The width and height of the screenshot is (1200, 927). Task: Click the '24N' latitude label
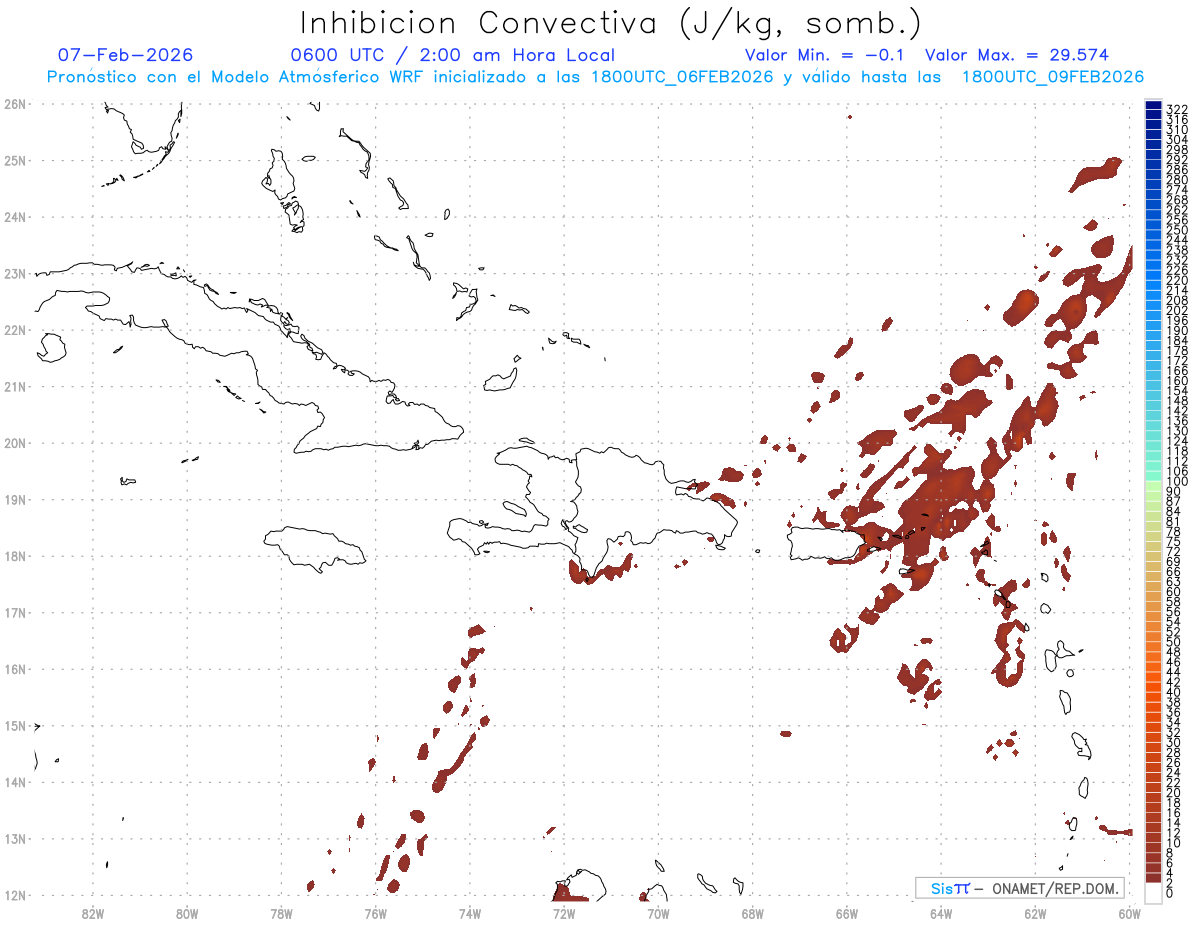tap(14, 217)
